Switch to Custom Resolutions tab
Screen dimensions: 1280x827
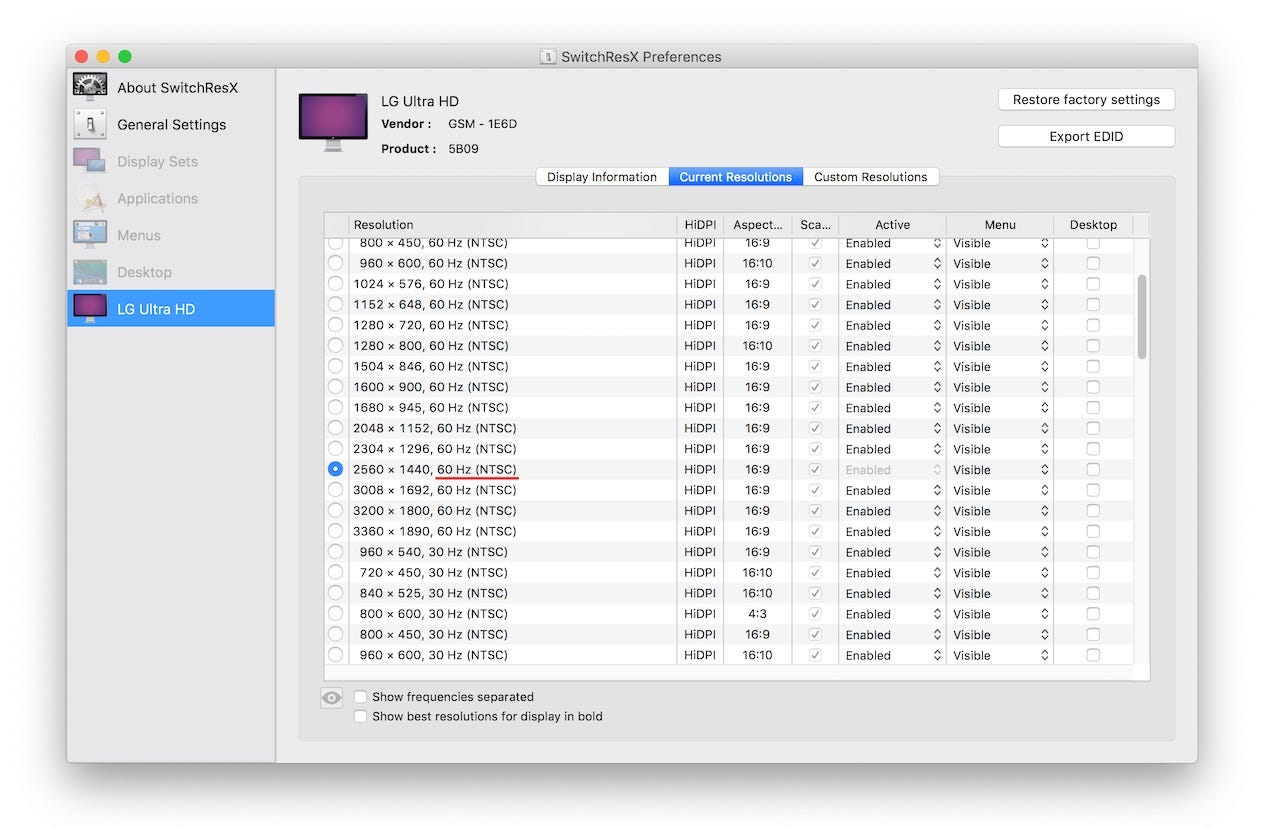[871, 177]
